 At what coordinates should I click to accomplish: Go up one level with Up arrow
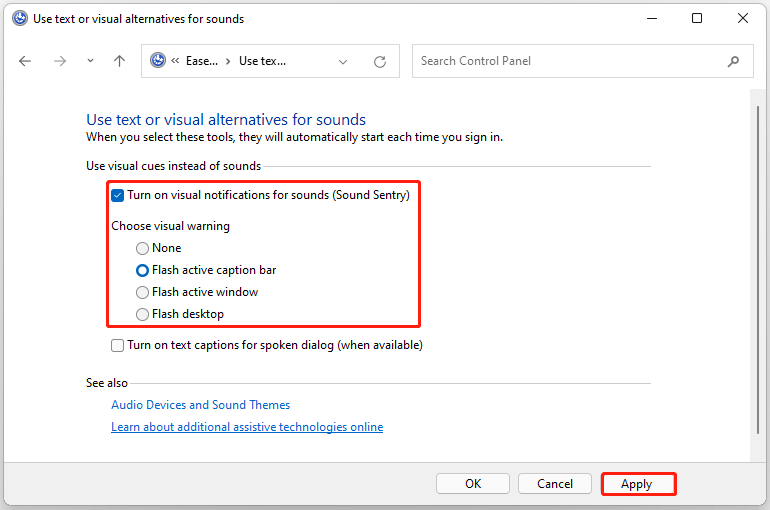[119, 61]
